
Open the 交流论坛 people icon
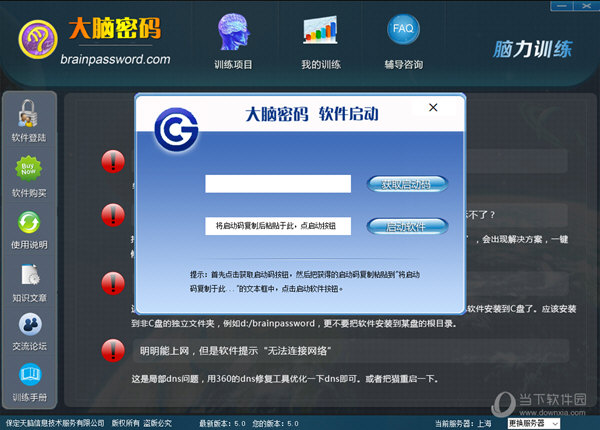point(30,324)
